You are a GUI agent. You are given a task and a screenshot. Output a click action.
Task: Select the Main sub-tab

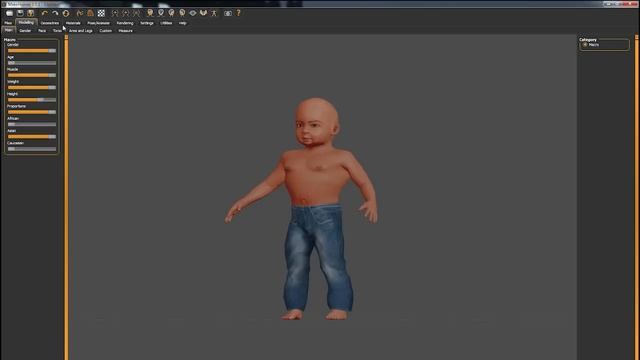[8, 30]
